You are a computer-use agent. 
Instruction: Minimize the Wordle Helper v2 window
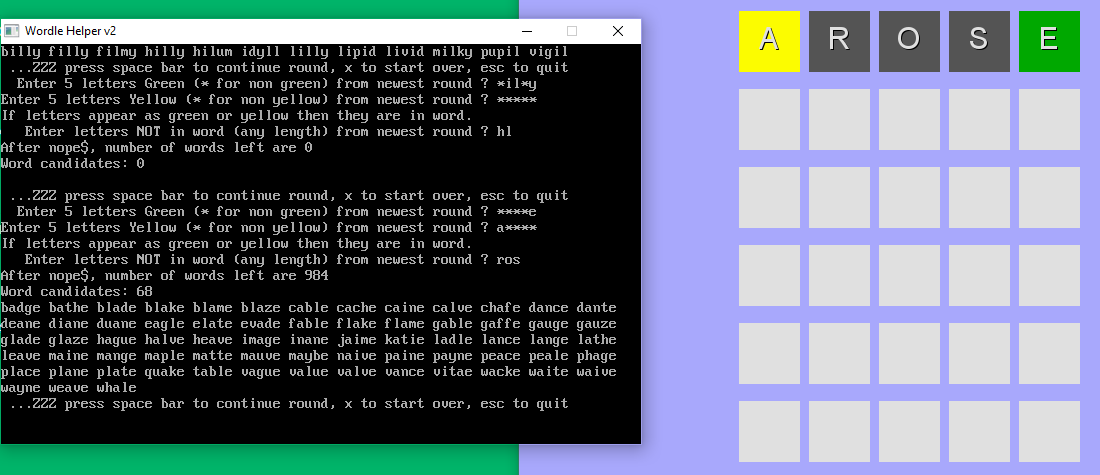coord(527,31)
